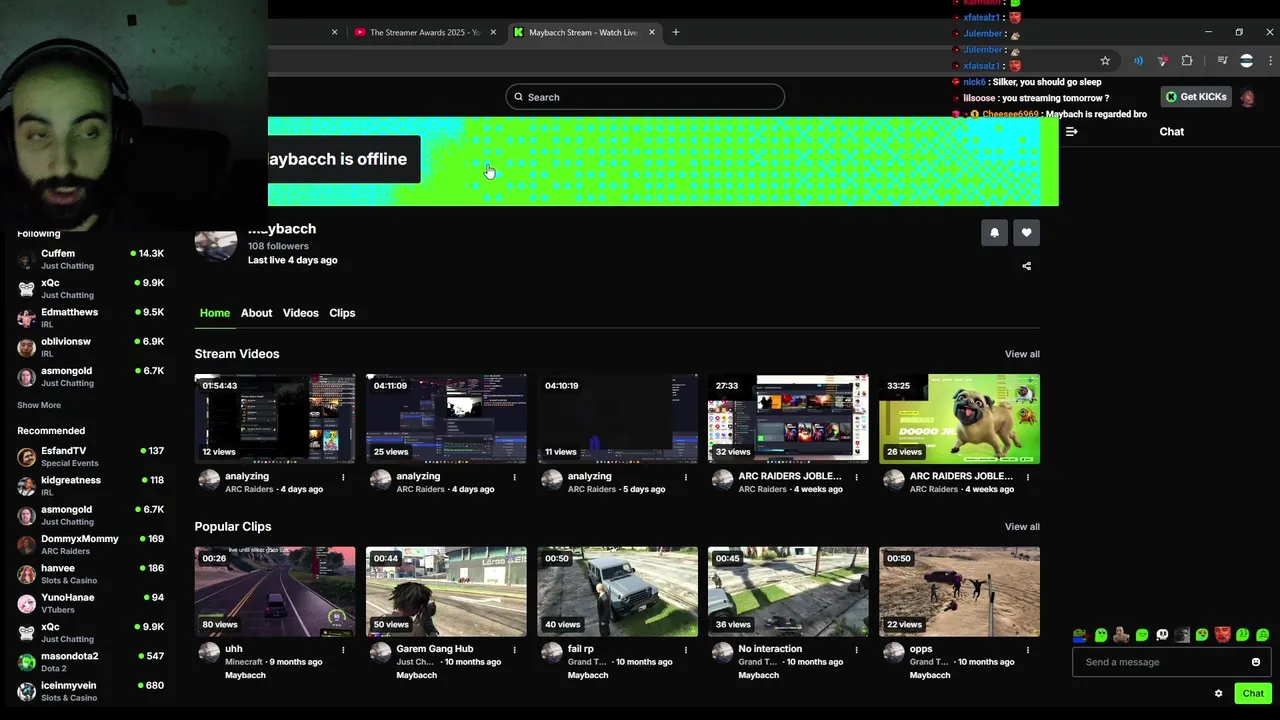1280x720 pixels.
Task: Open the Chrome three-dot menu
Action: pyautogui.click(x=1271, y=61)
